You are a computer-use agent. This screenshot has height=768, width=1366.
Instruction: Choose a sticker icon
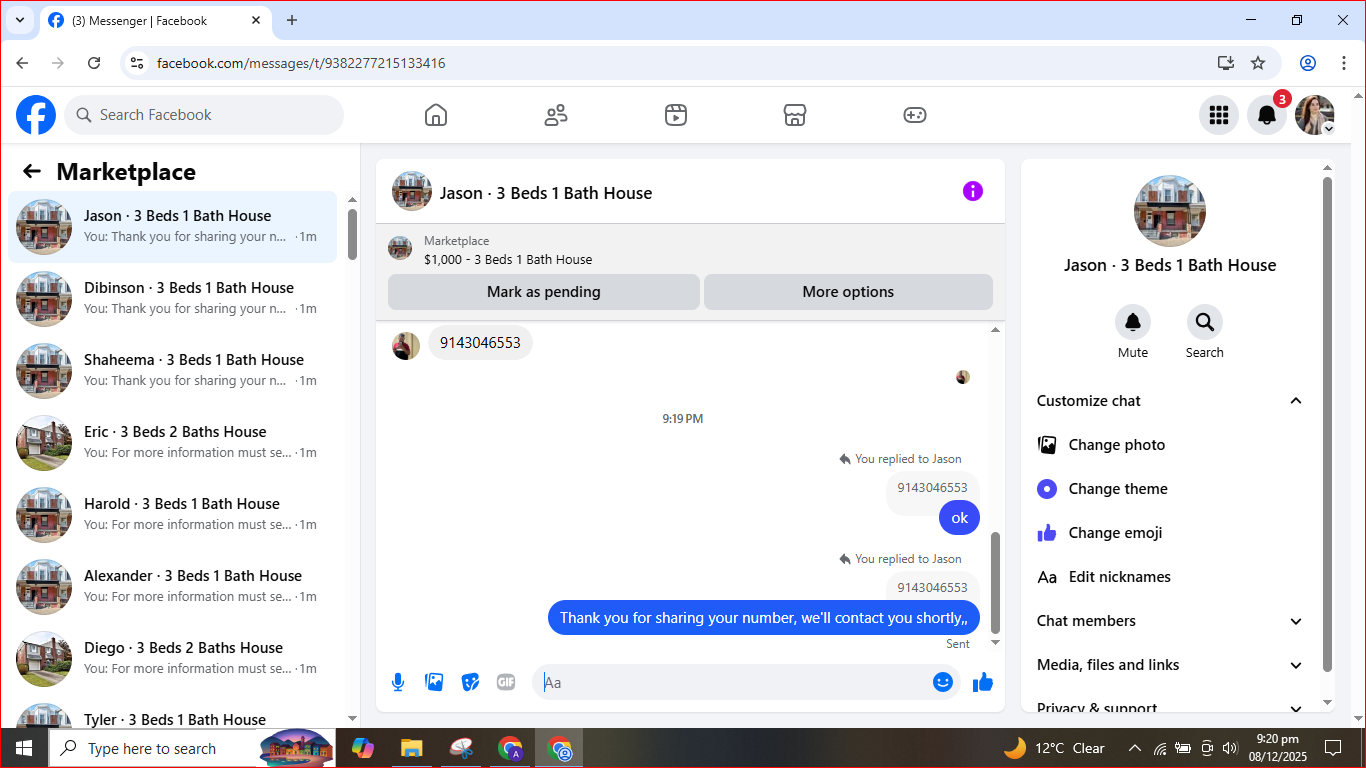[x=470, y=682]
